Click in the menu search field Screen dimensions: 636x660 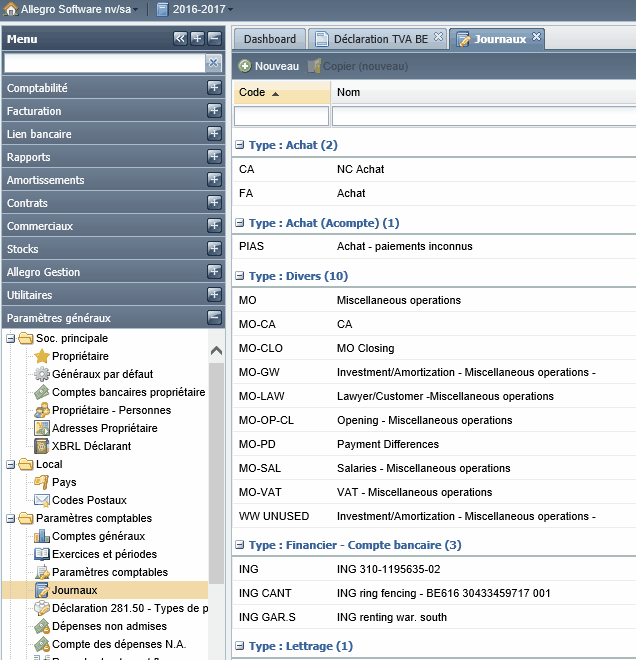(x=104, y=63)
